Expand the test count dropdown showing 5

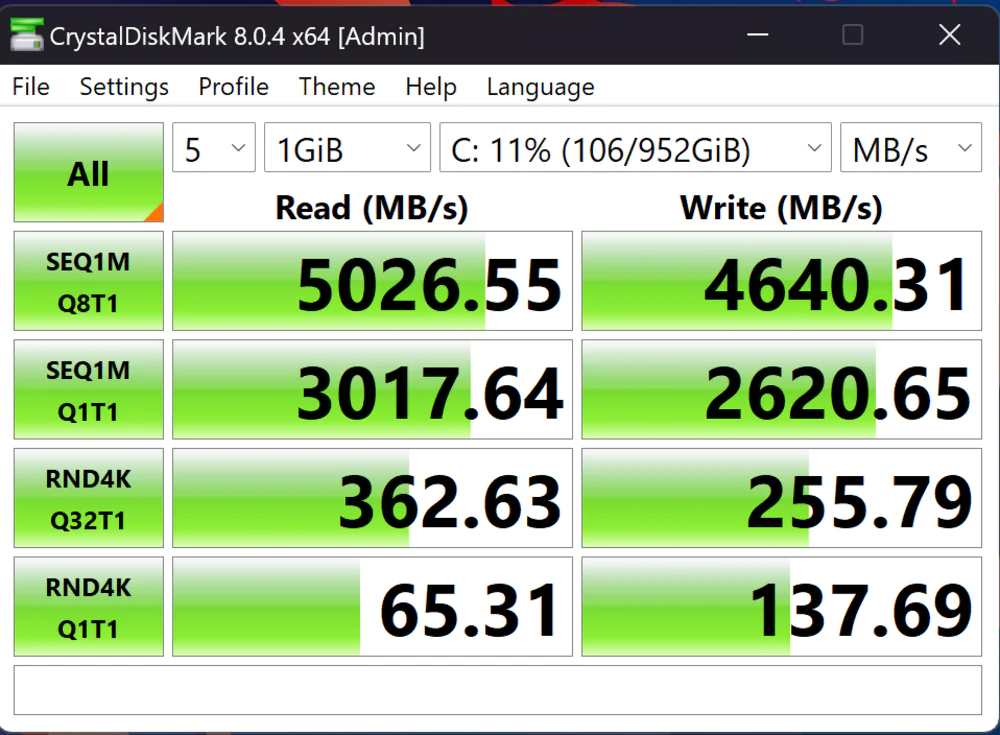[214, 147]
